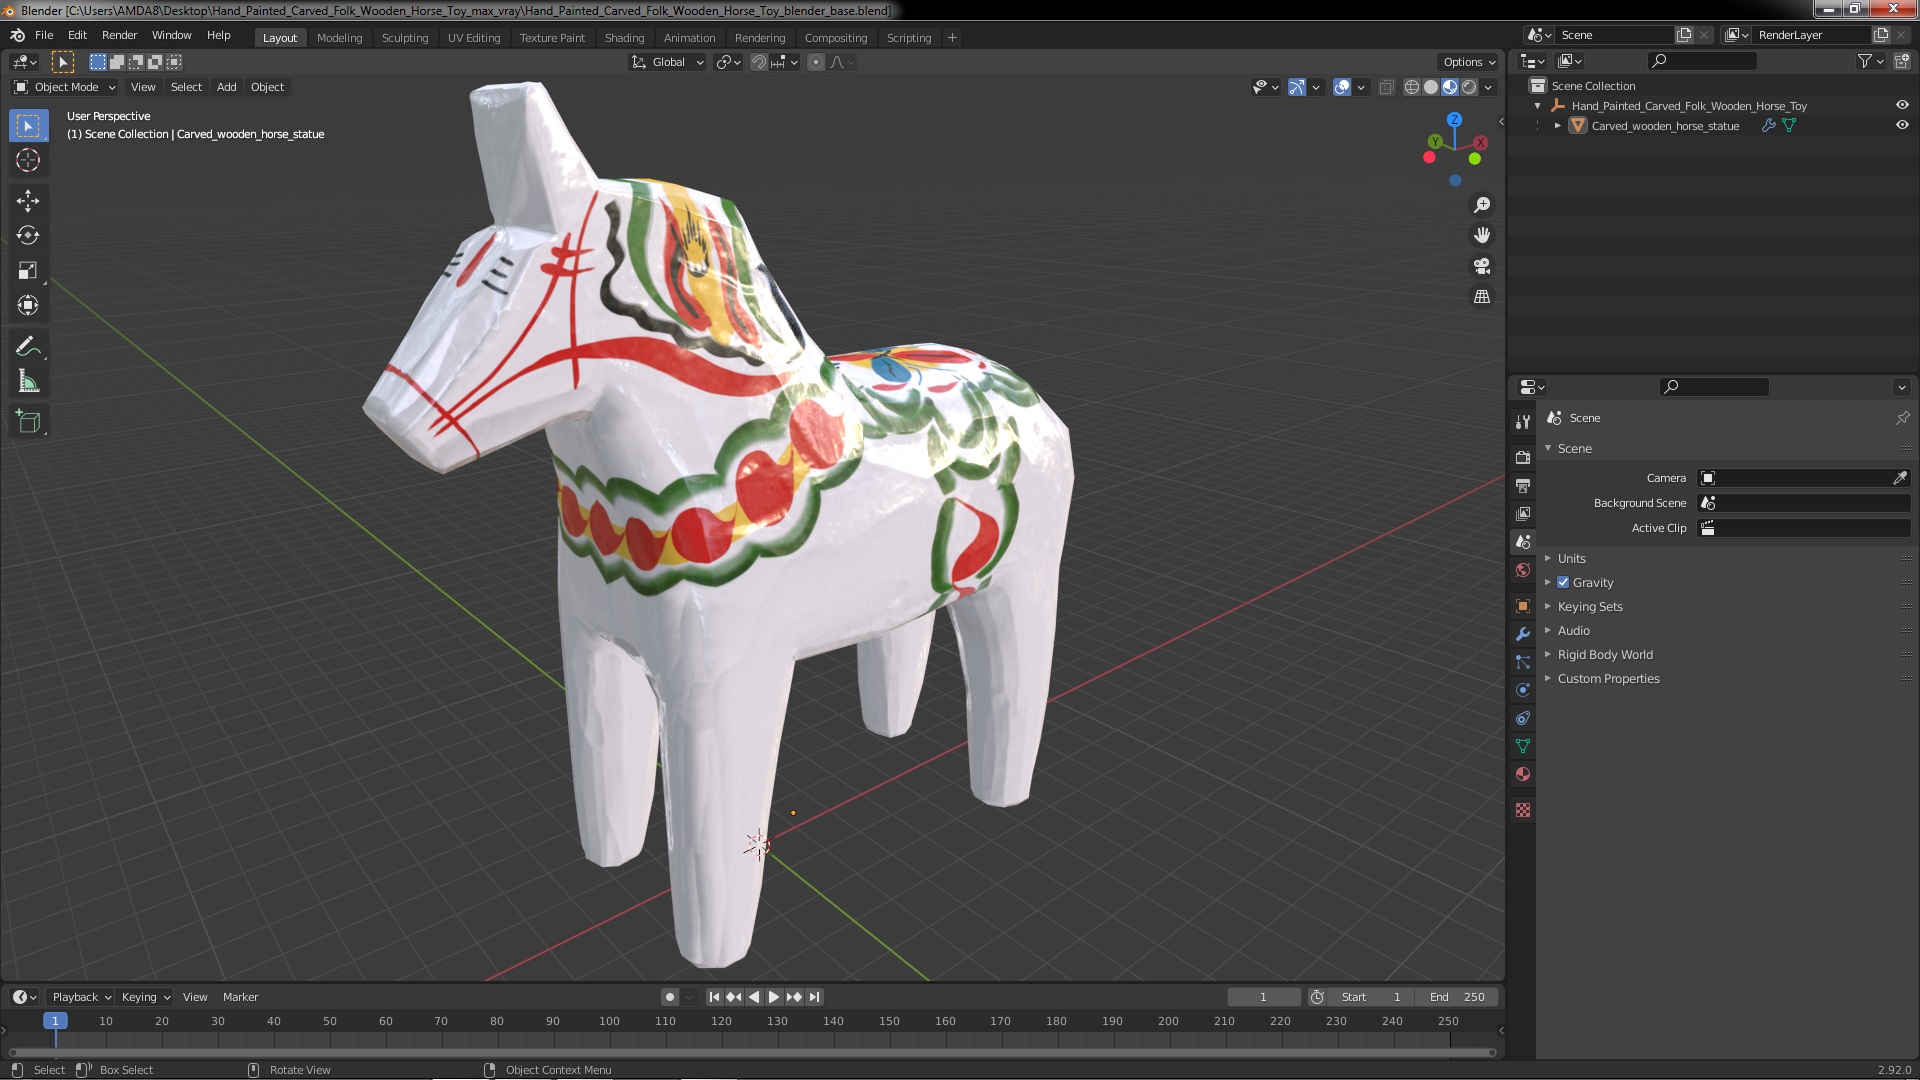Open the viewport Add menu

point(227,87)
